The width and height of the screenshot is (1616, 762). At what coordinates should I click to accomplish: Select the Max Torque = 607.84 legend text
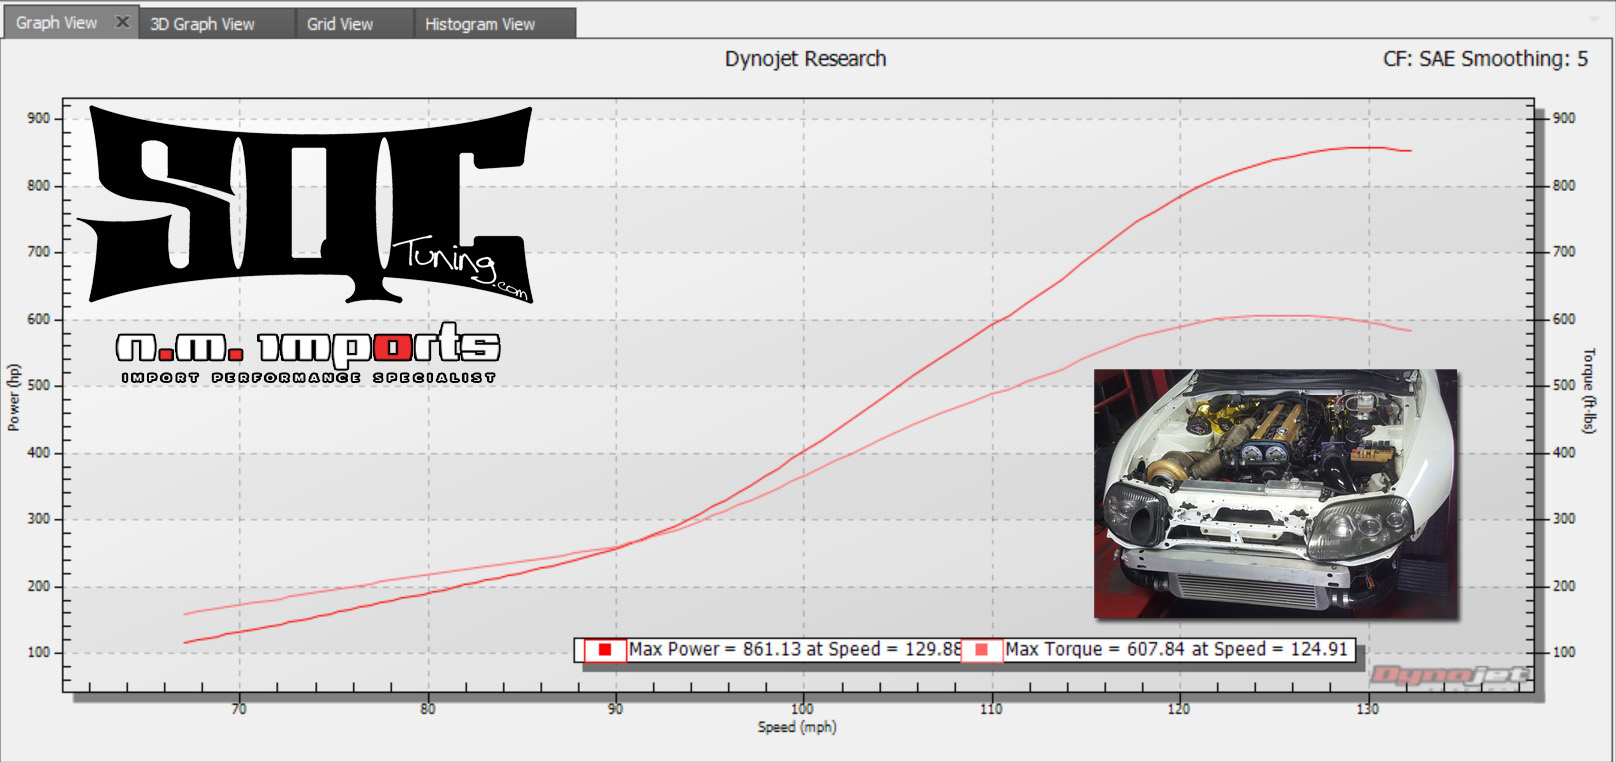click(x=1177, y=649)
